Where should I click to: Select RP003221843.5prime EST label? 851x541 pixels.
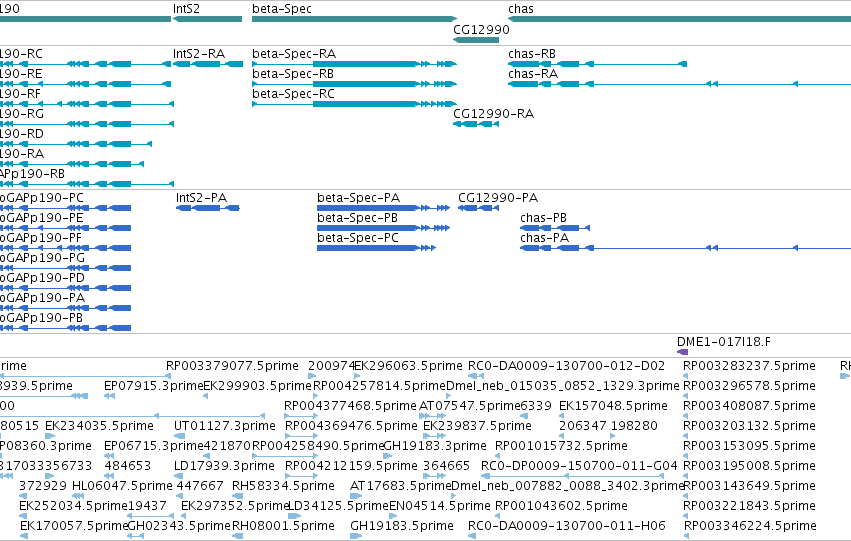[x=749, y=506]
